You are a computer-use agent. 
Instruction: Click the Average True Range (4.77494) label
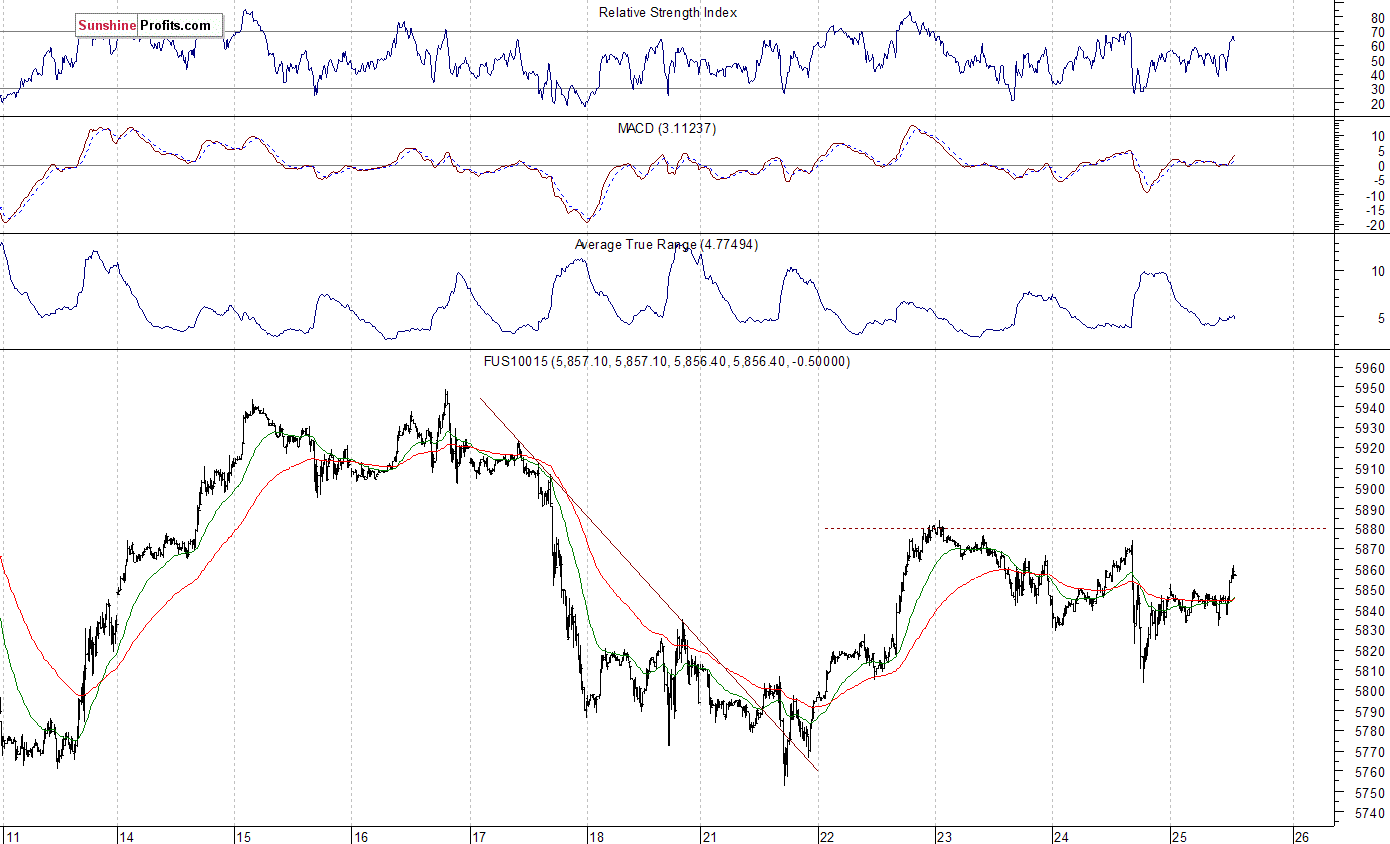pos(666,244)
